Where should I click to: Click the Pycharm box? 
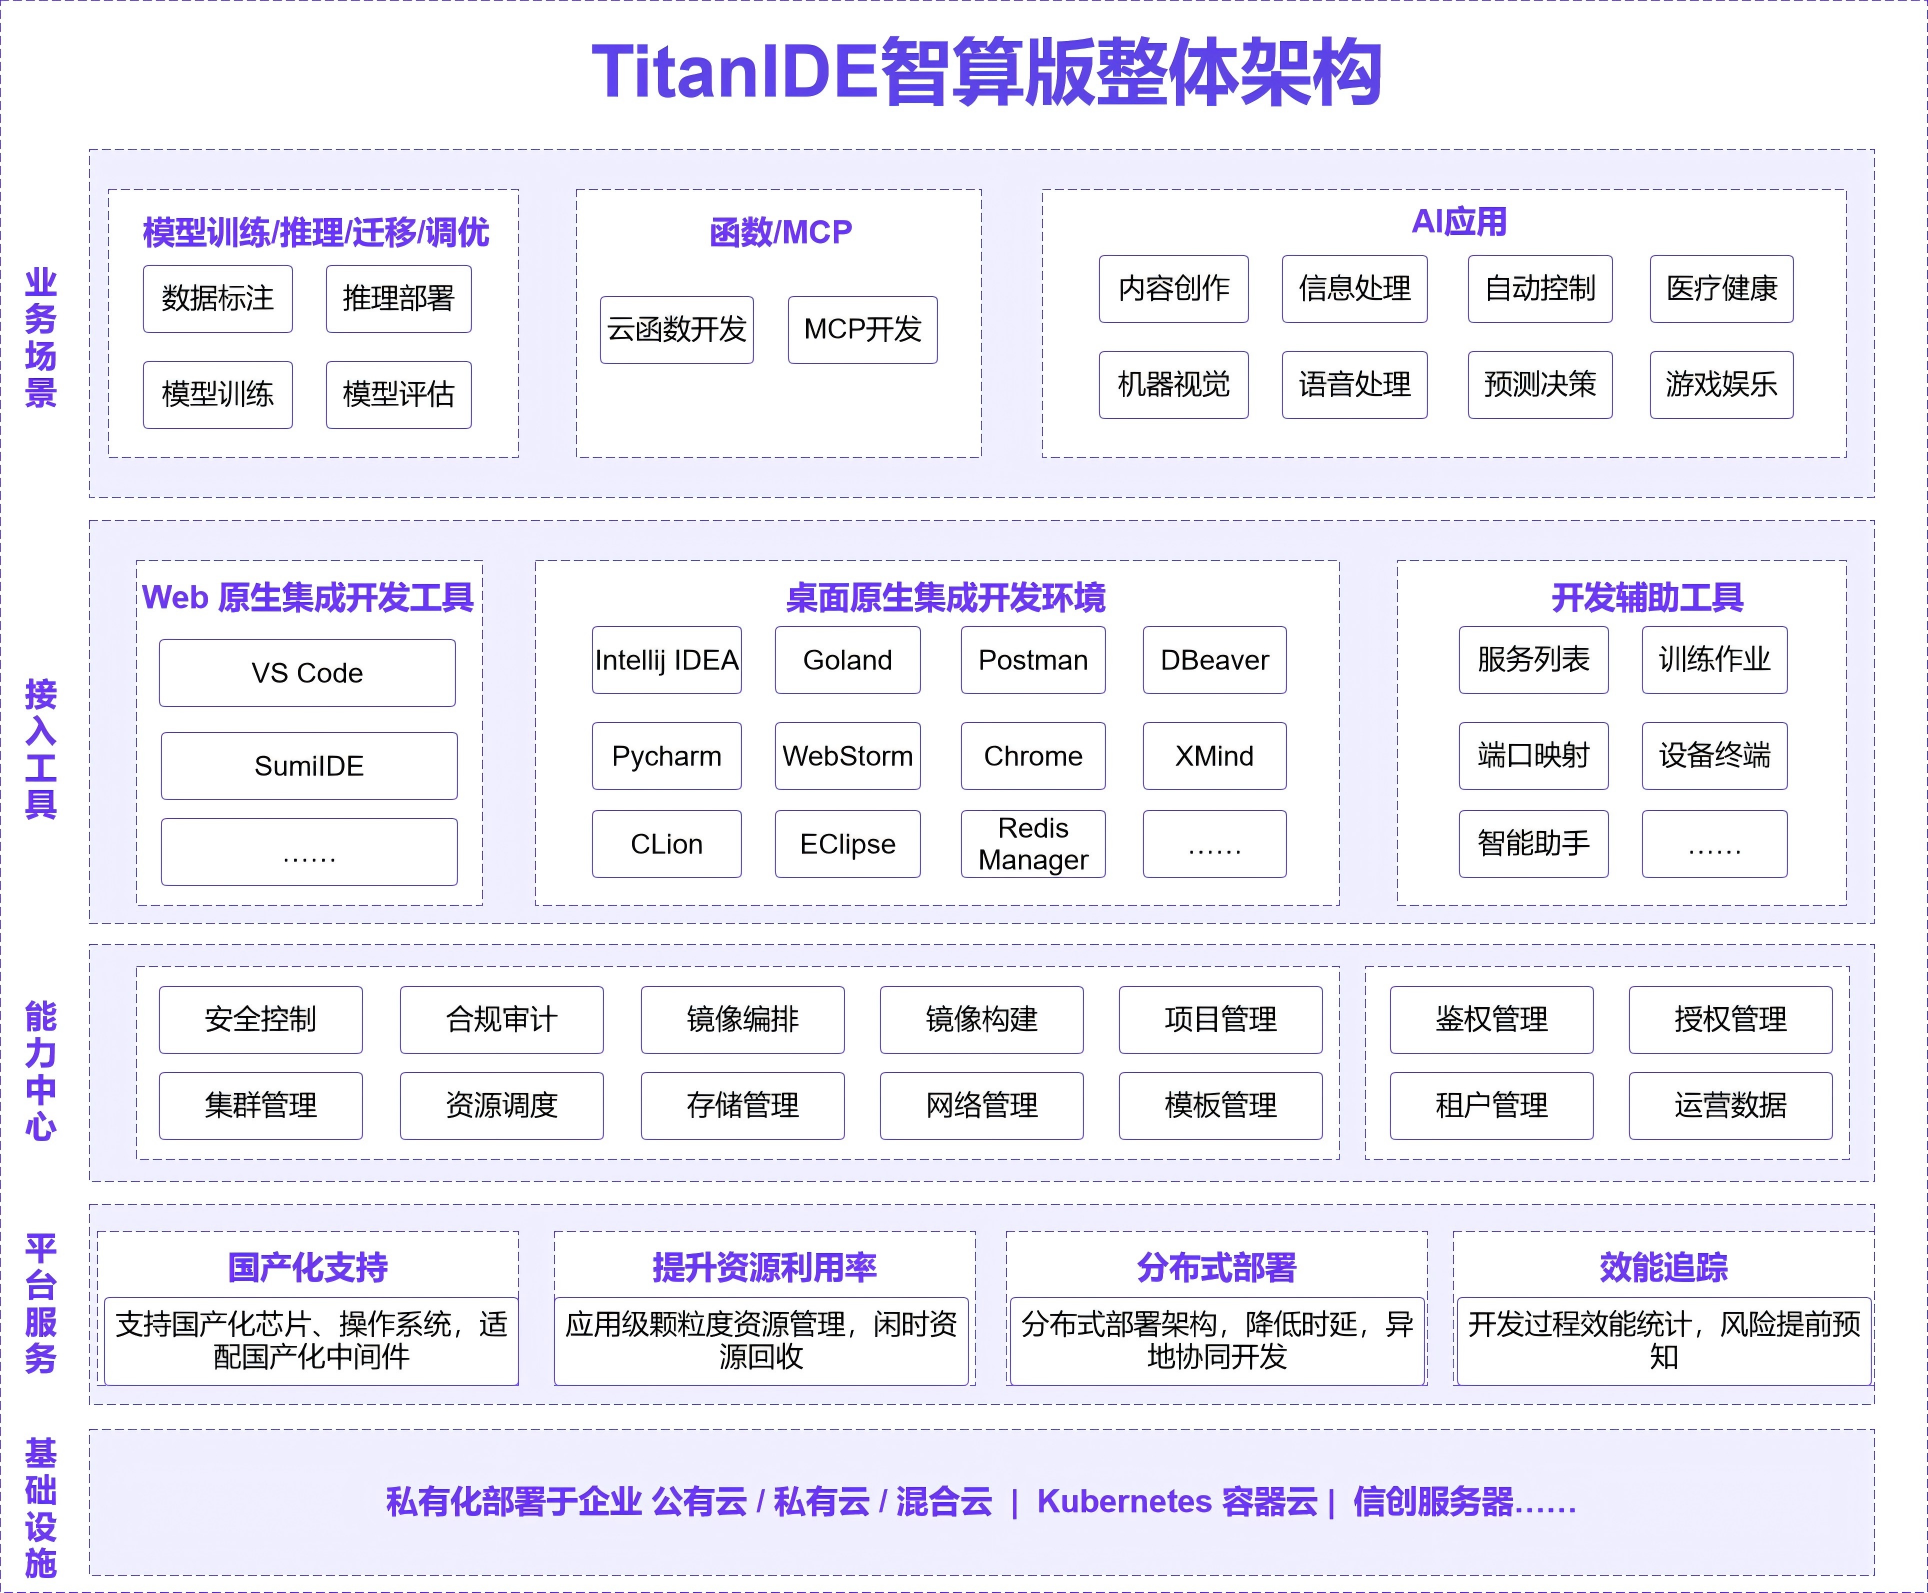666,756
